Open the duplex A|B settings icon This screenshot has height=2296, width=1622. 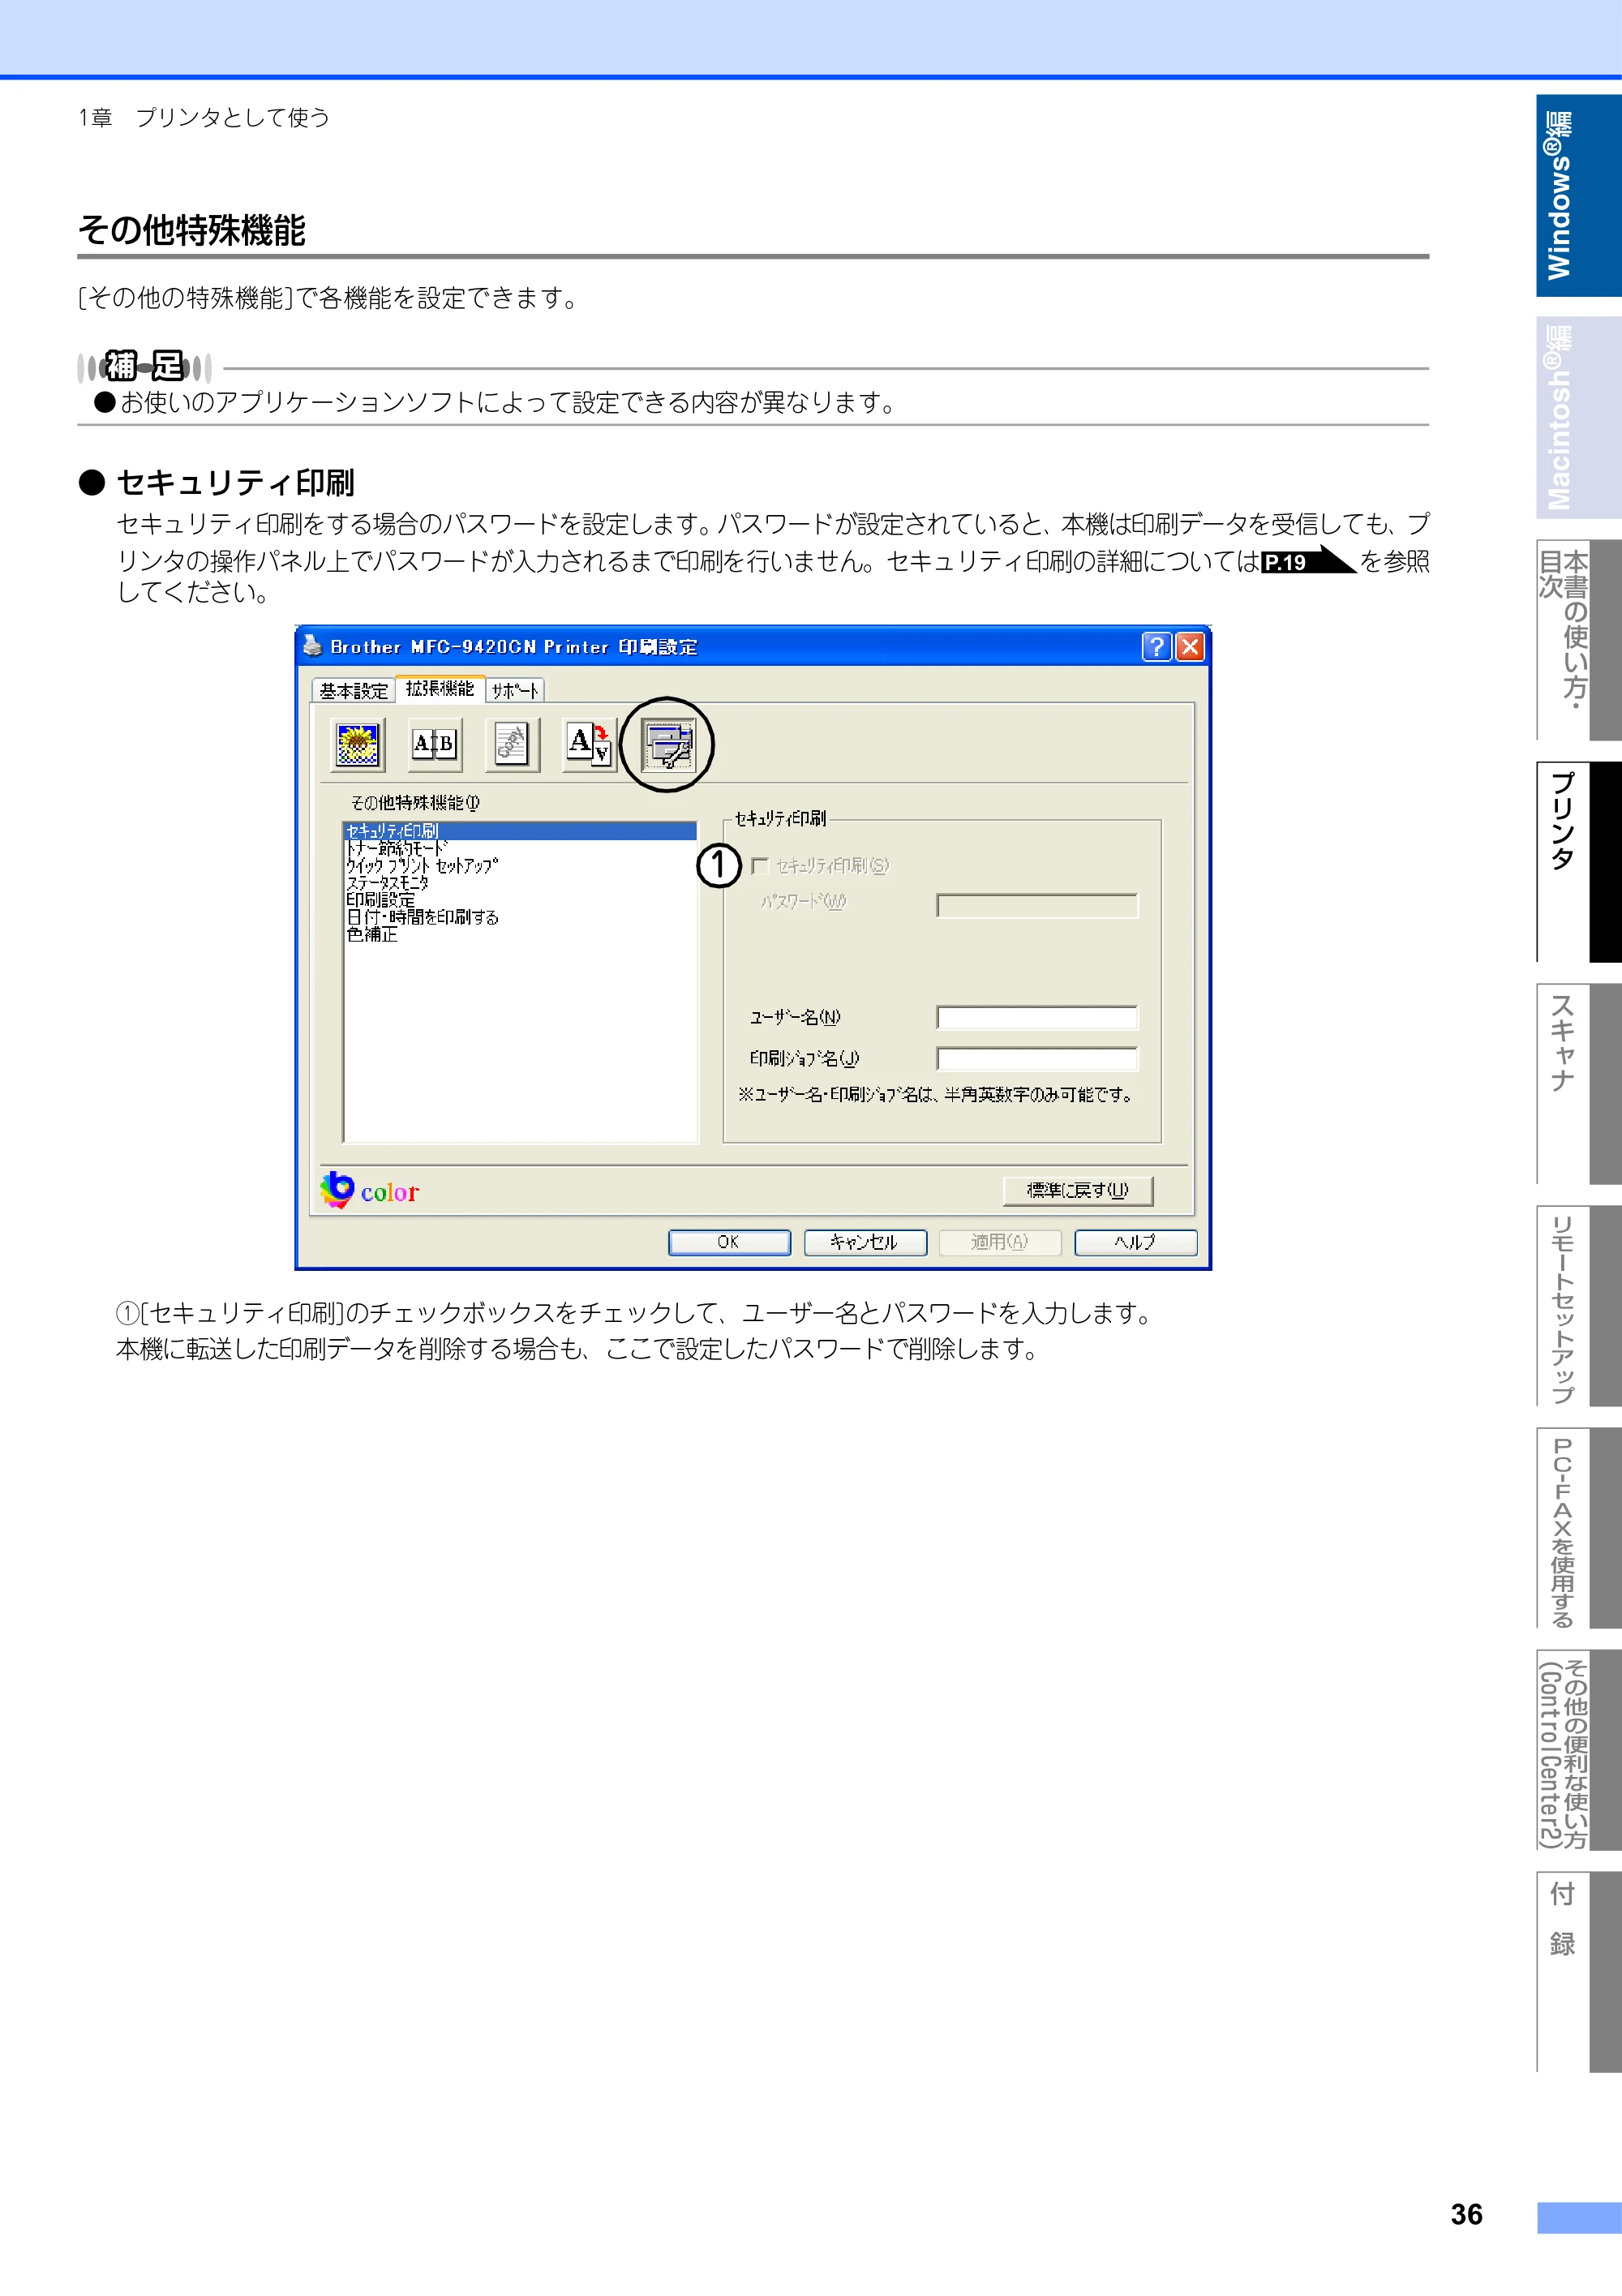pyautogui.click(x=434, y=744)
